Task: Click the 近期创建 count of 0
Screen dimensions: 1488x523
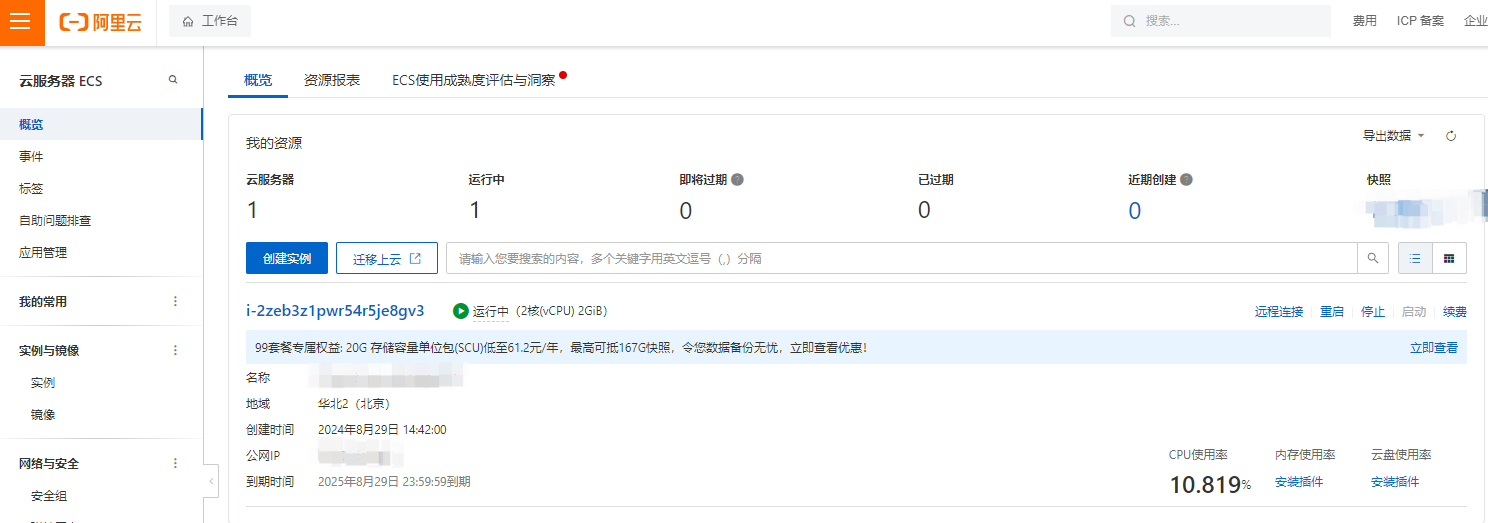Action: (1135, 211)
